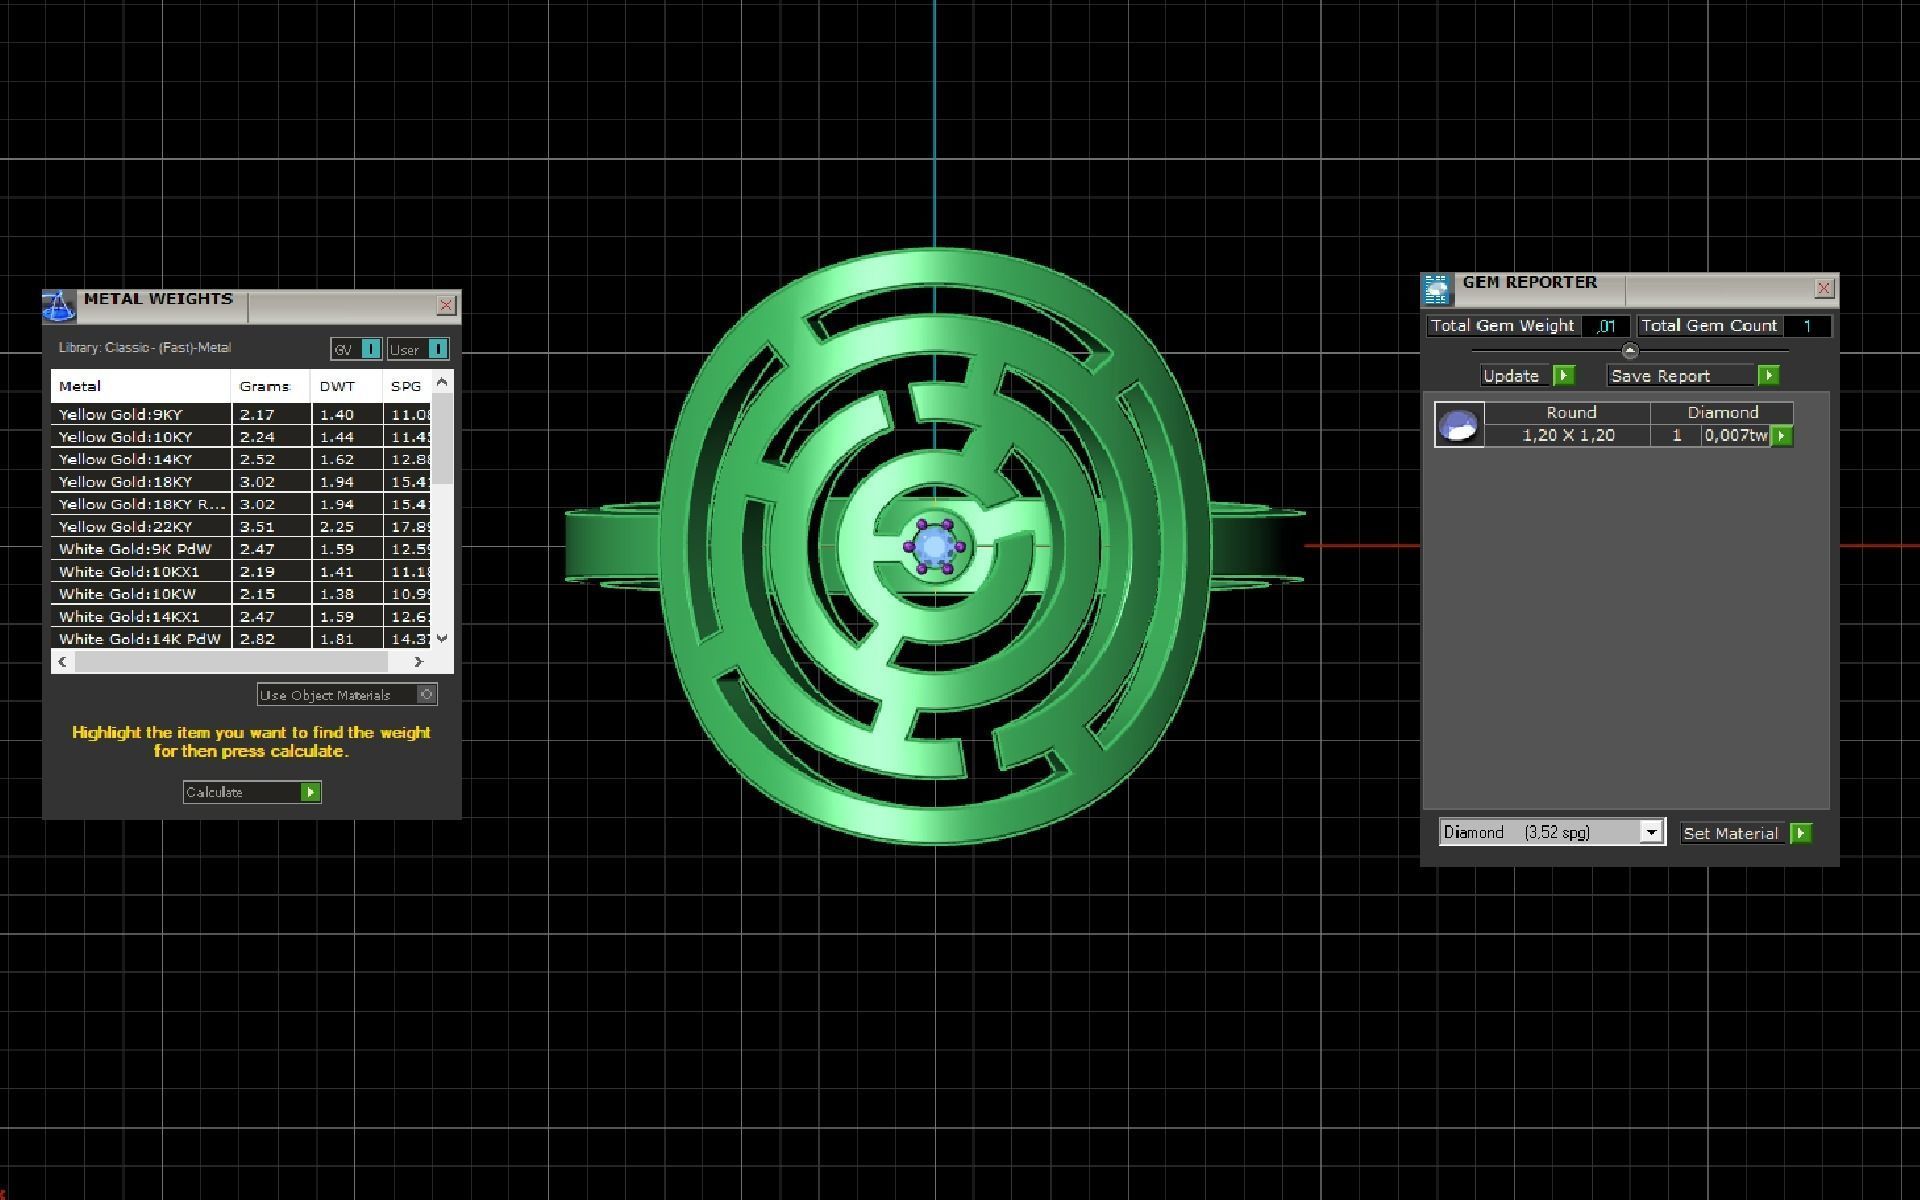Click the metal table right arrow
The width and height of the screenshot is (1920, 1200).
[x=419, y=661]
